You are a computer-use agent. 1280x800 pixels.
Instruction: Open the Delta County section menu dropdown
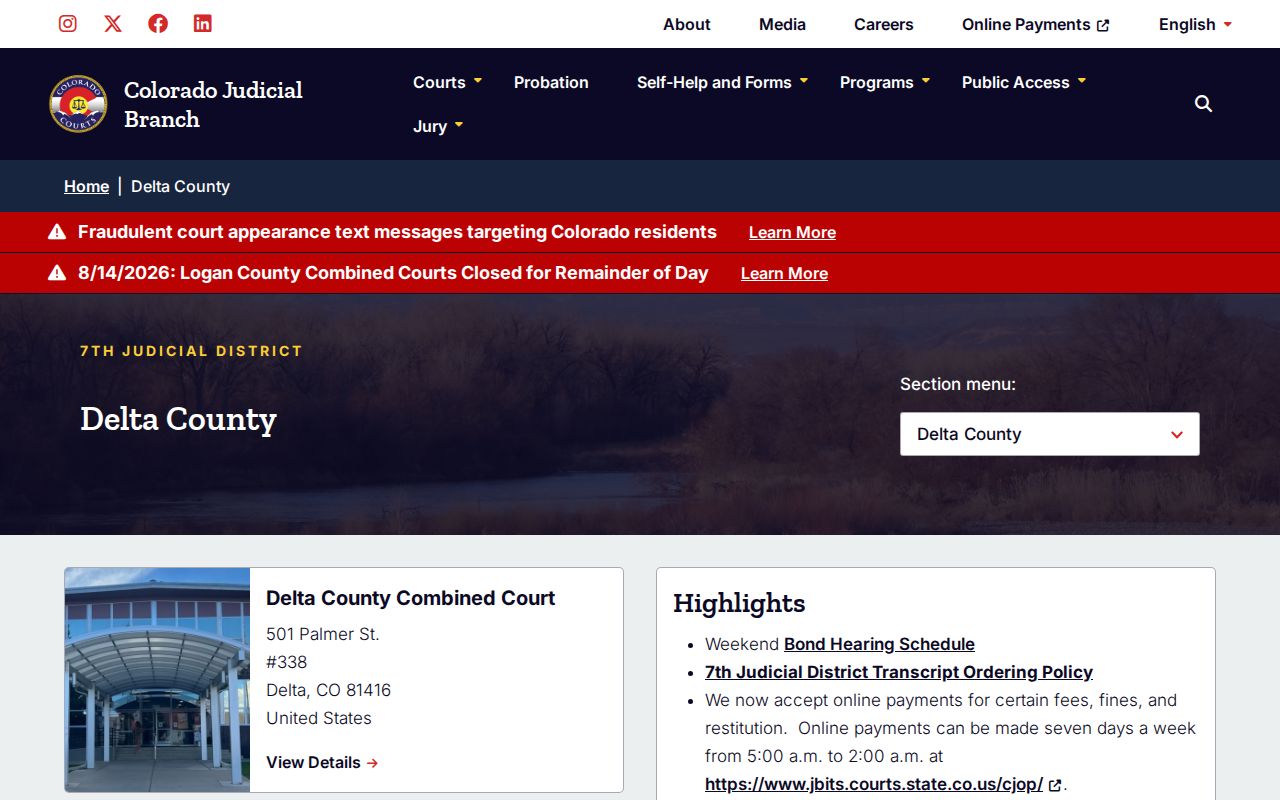click(1050, 434)
